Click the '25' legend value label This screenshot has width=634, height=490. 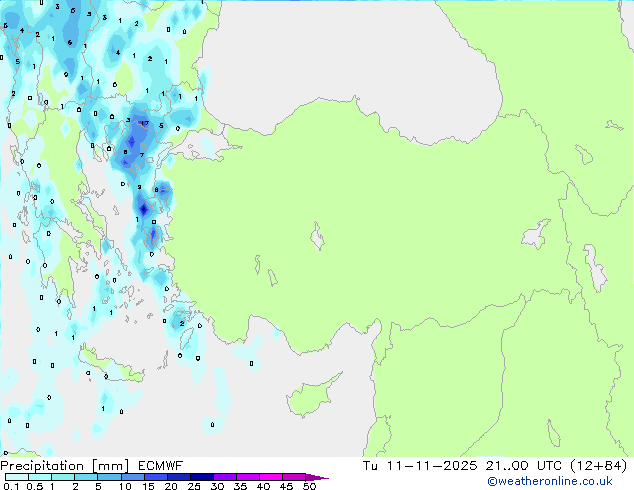194,486
